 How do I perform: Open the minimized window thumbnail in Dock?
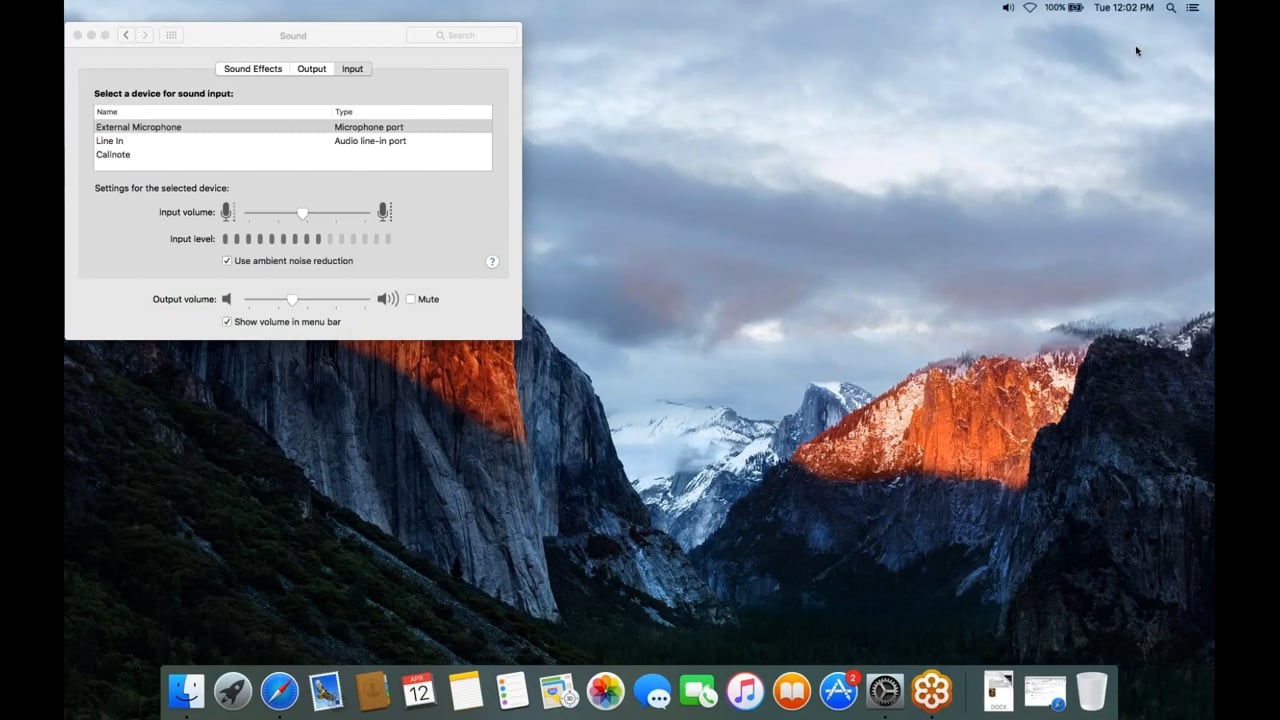1045,691
